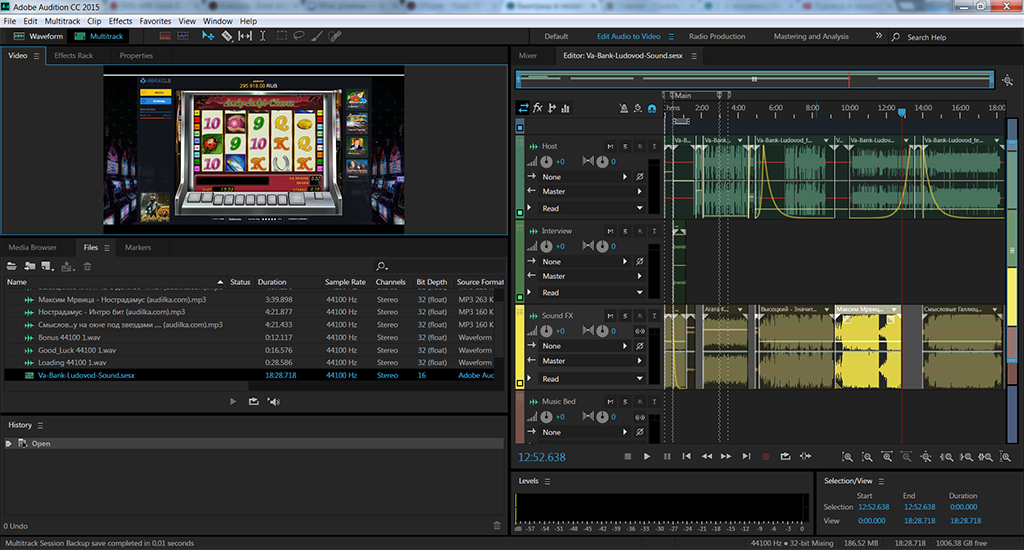Viewport: 1024px width, 550px height.
Task: Open the EQ view in editor
Action: (566, 108)
